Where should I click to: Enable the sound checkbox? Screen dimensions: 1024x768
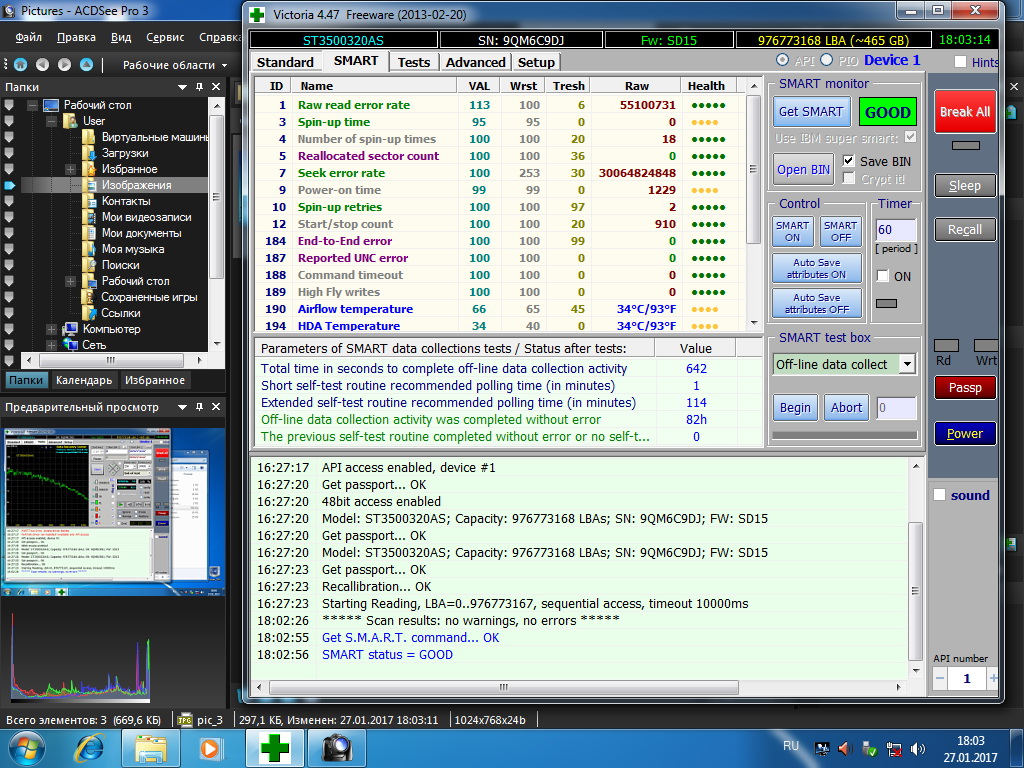click(x=940, y=495)
